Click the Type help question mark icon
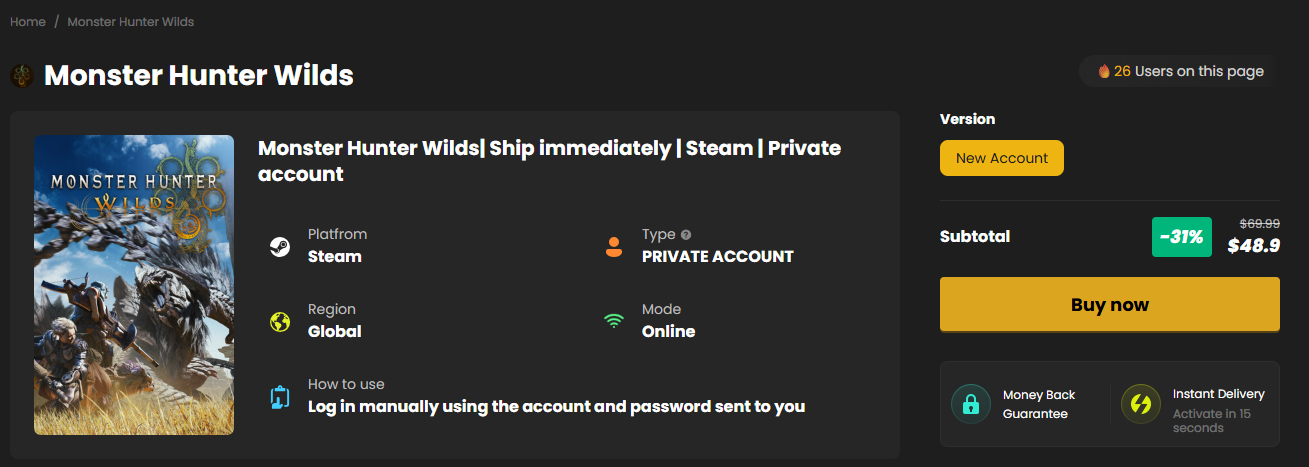 [686, 235]
